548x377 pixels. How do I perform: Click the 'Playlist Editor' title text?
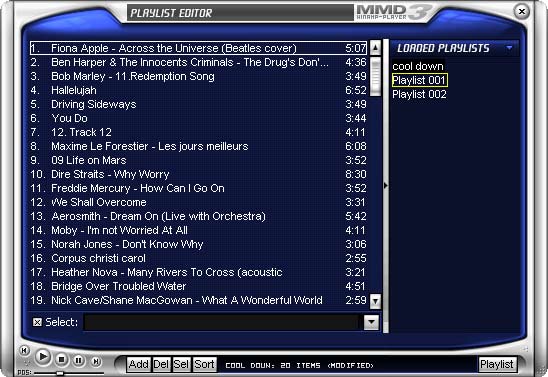171,13
